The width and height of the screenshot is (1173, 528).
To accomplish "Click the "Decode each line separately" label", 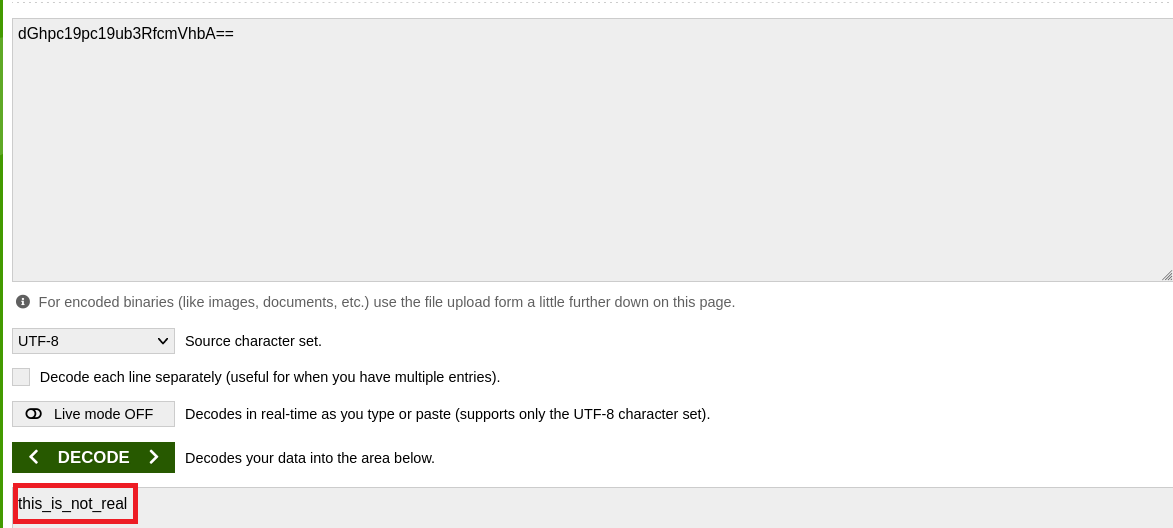I will (x=270, y=377).
